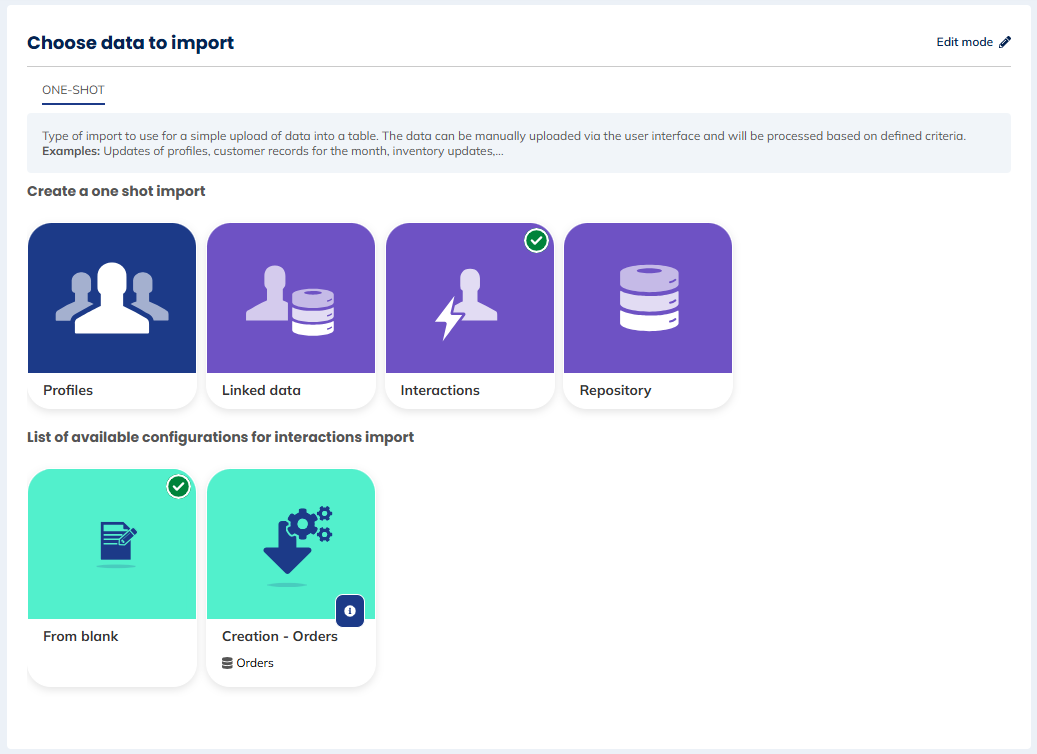1037x754 pixels.
Task: Click the Profiles card label
Action: point(68,390)
